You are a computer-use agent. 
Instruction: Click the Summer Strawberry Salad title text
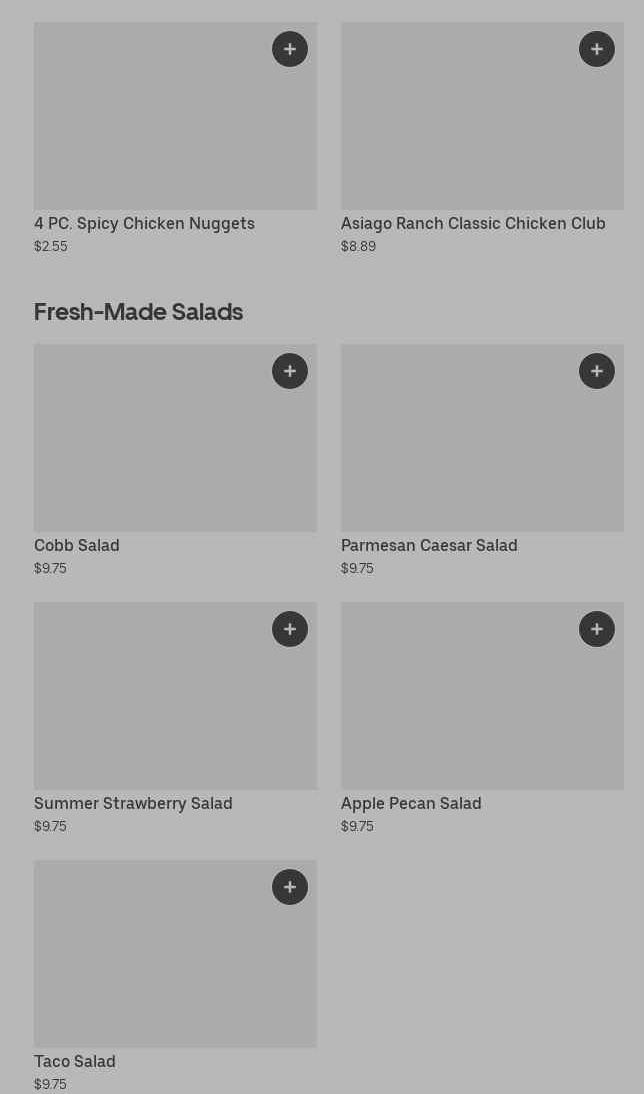tap(133, 804)
